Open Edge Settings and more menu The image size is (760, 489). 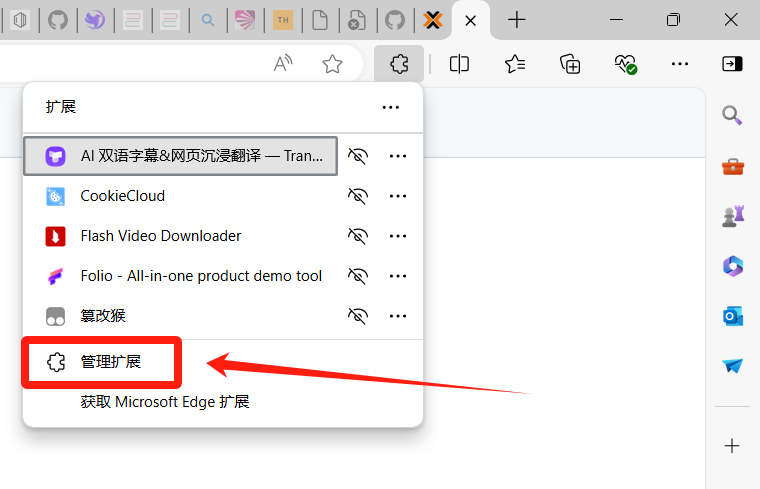[x=680, y=64]
